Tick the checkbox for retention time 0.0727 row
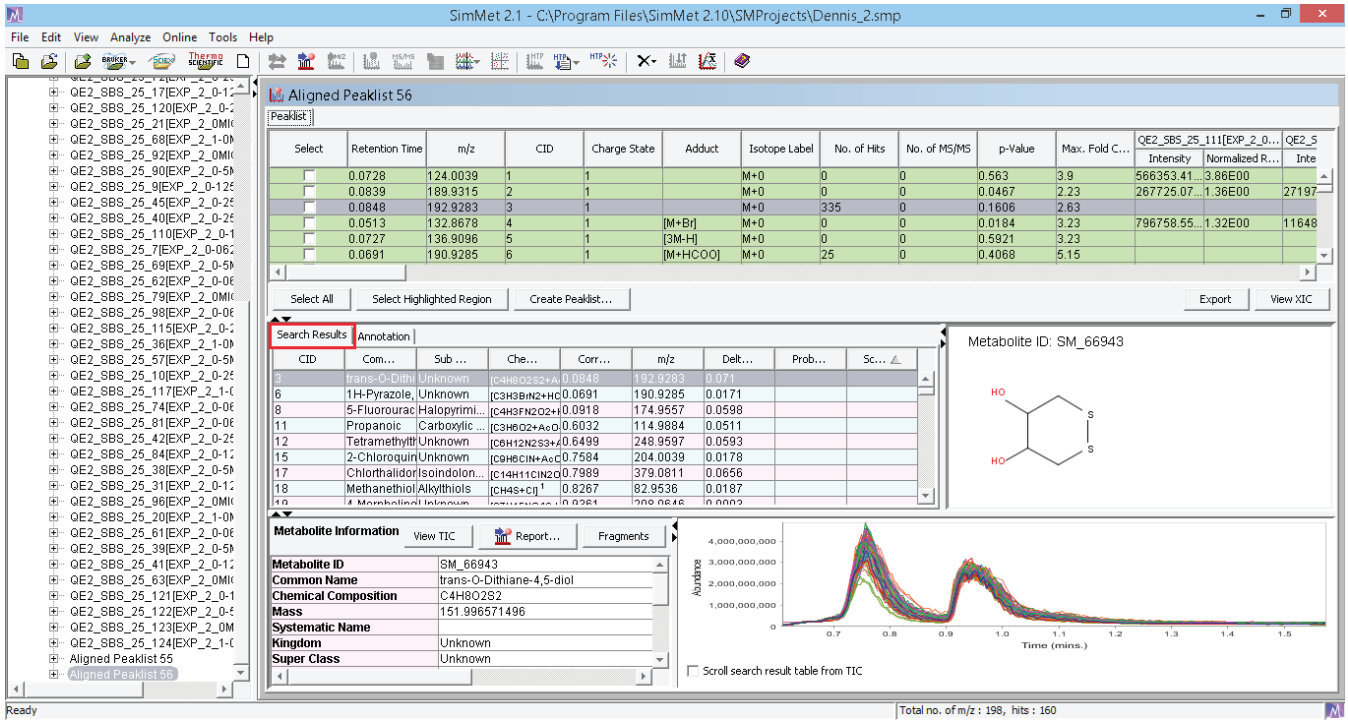This screenshot has width=1348, height=723. click(x=309, y=239)
